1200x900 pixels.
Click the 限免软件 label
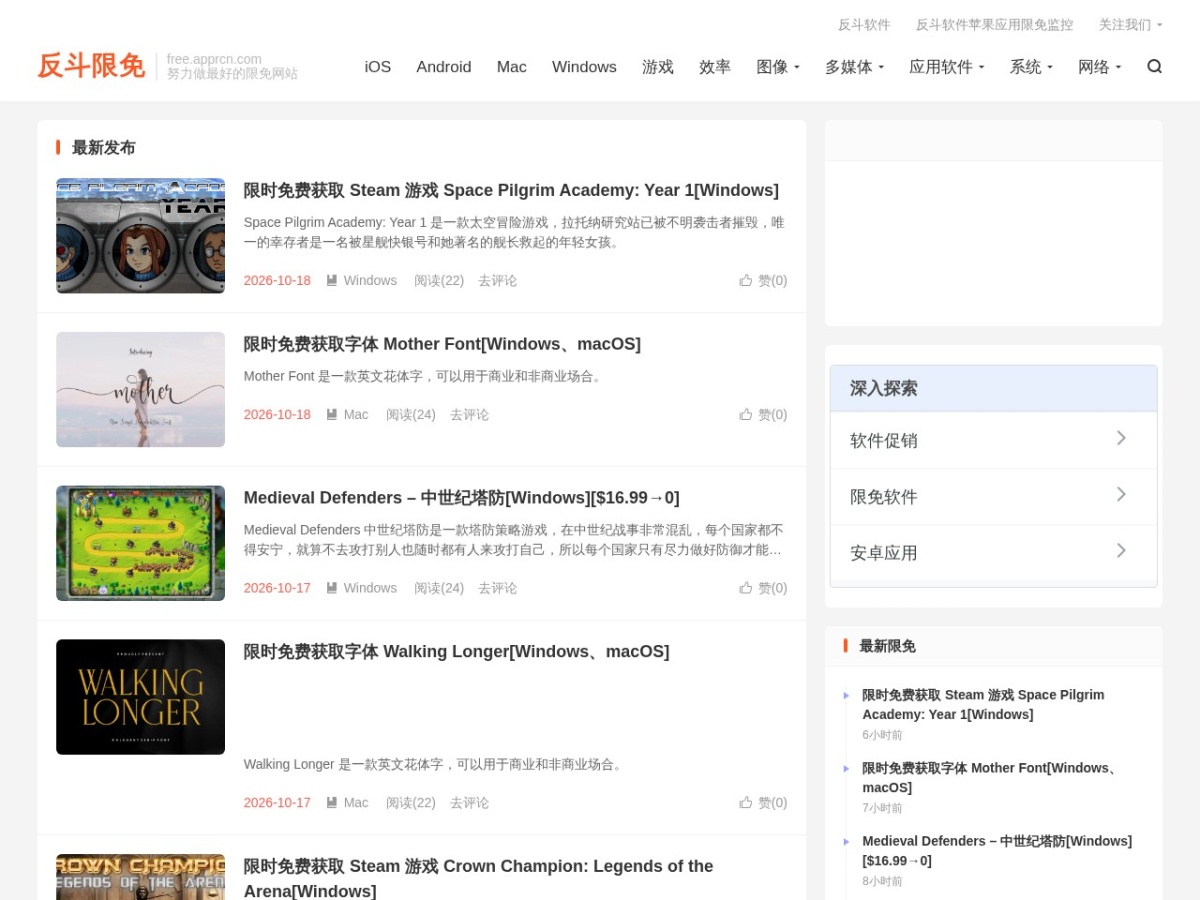[x=884, y=497]
